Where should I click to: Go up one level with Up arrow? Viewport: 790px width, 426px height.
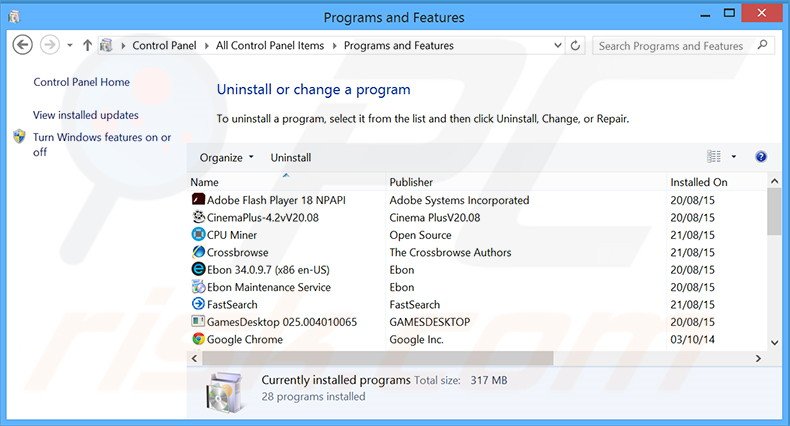pyautogui.click(x=87, y=45)
